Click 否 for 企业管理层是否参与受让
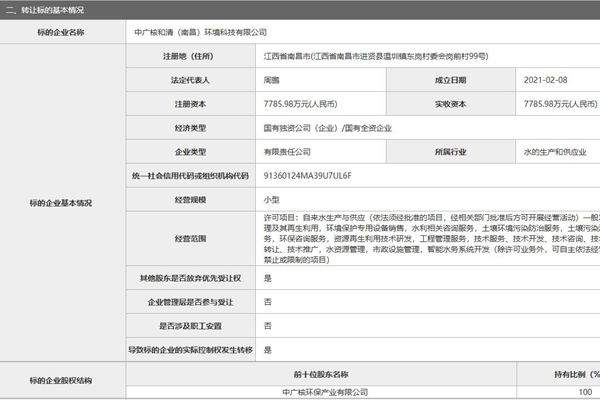600x400 pixels. pos(267,301)
